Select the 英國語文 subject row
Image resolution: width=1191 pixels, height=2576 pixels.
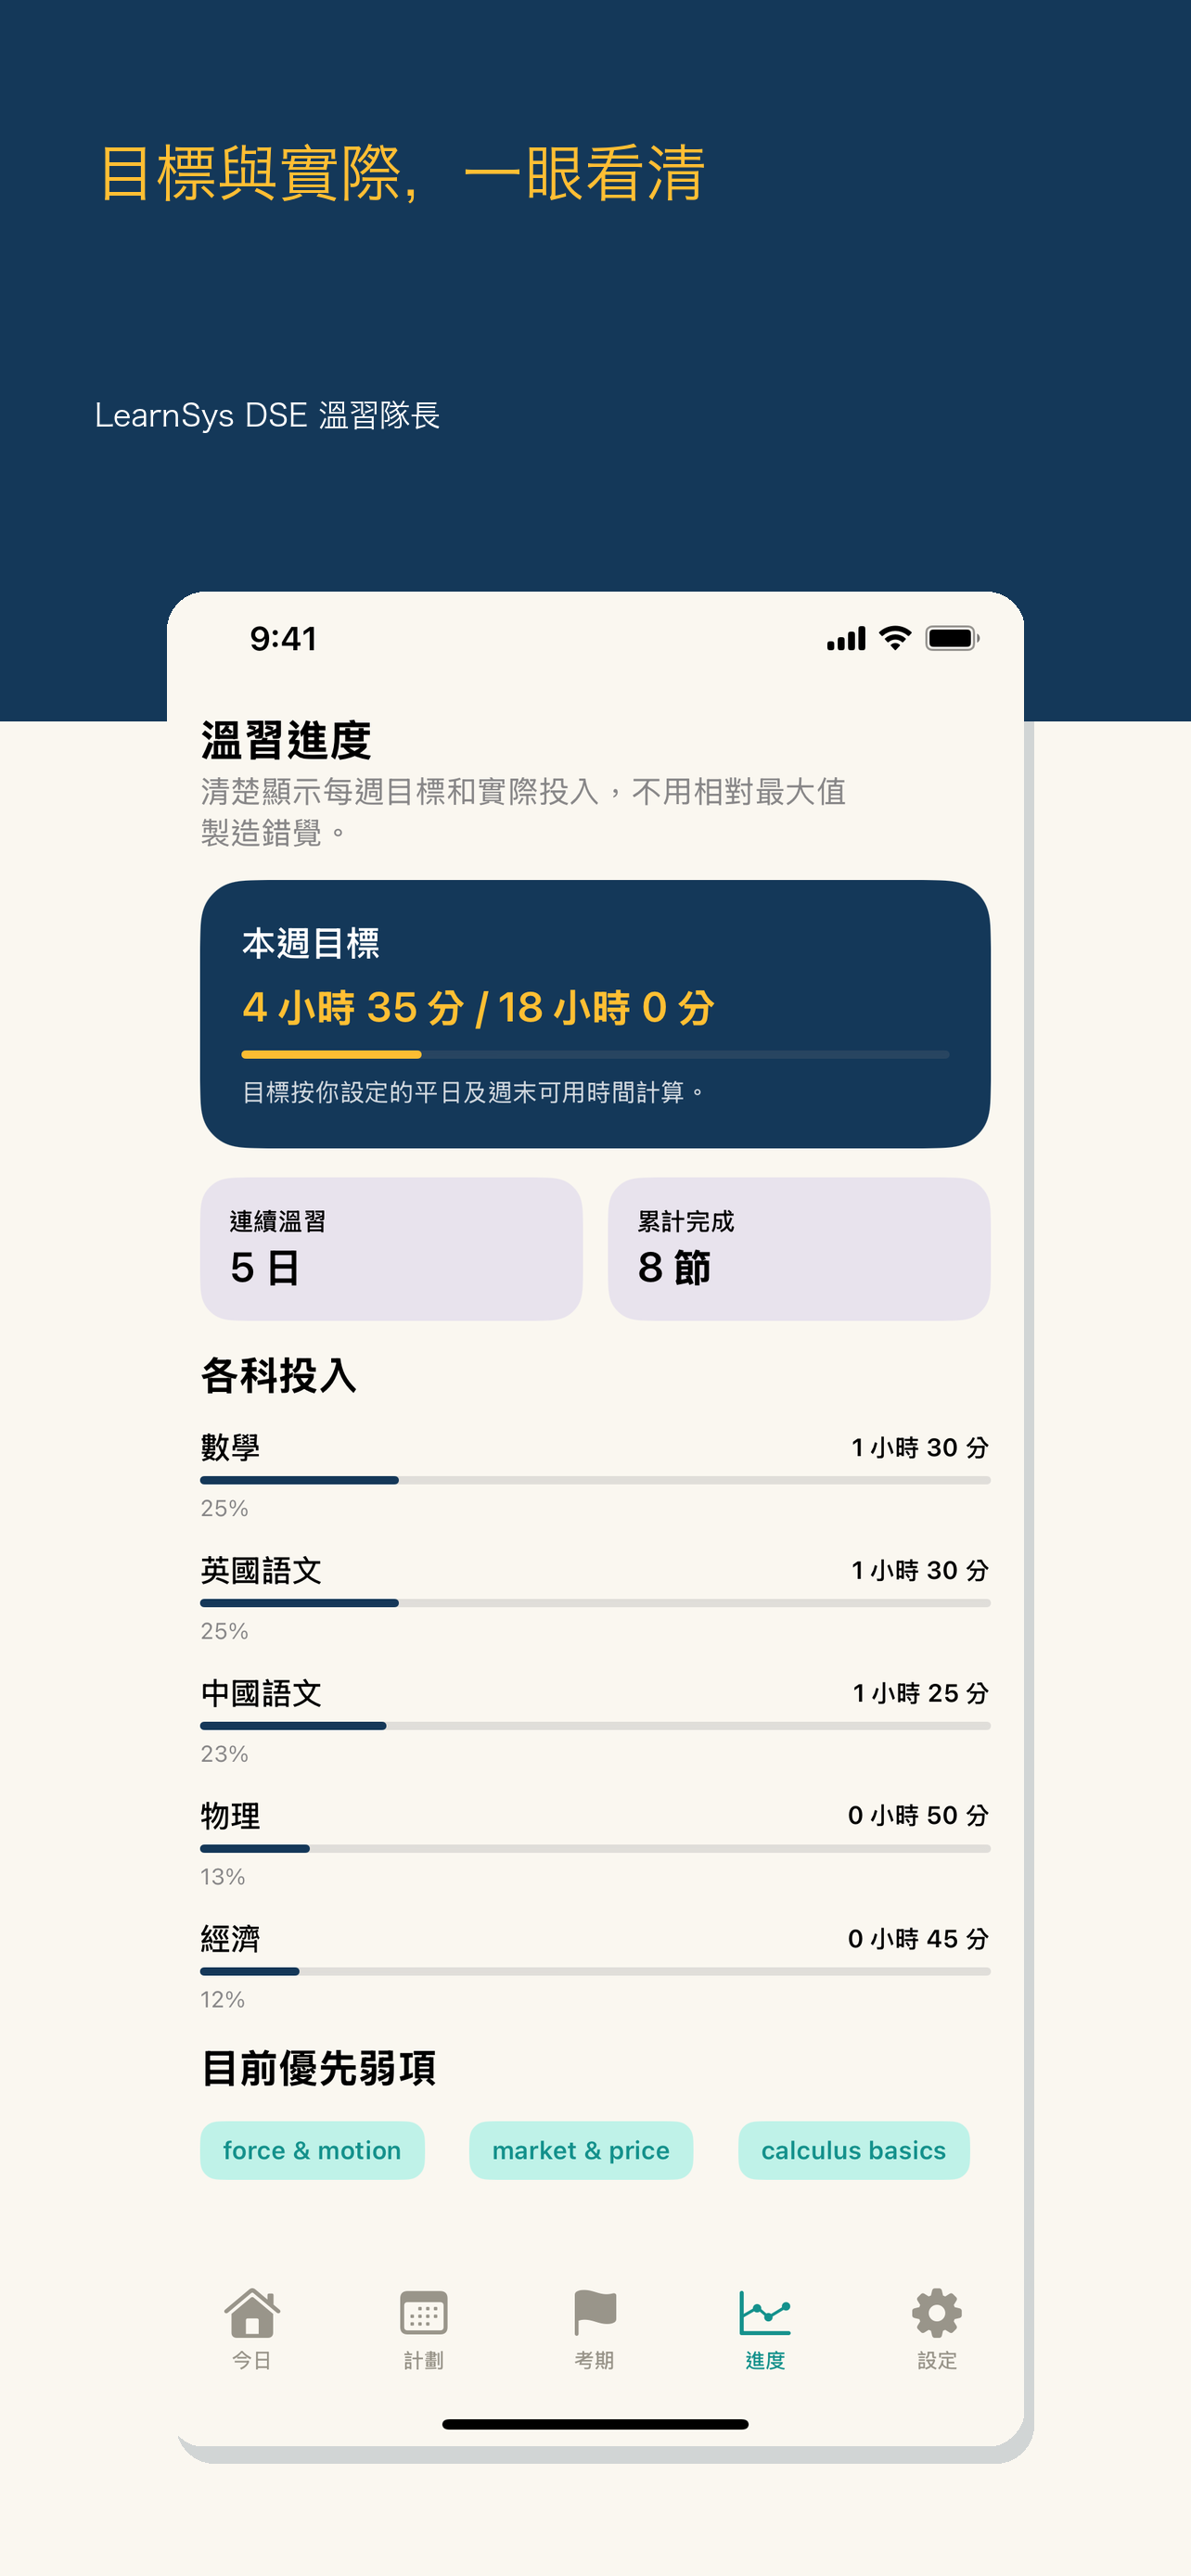595,1597
